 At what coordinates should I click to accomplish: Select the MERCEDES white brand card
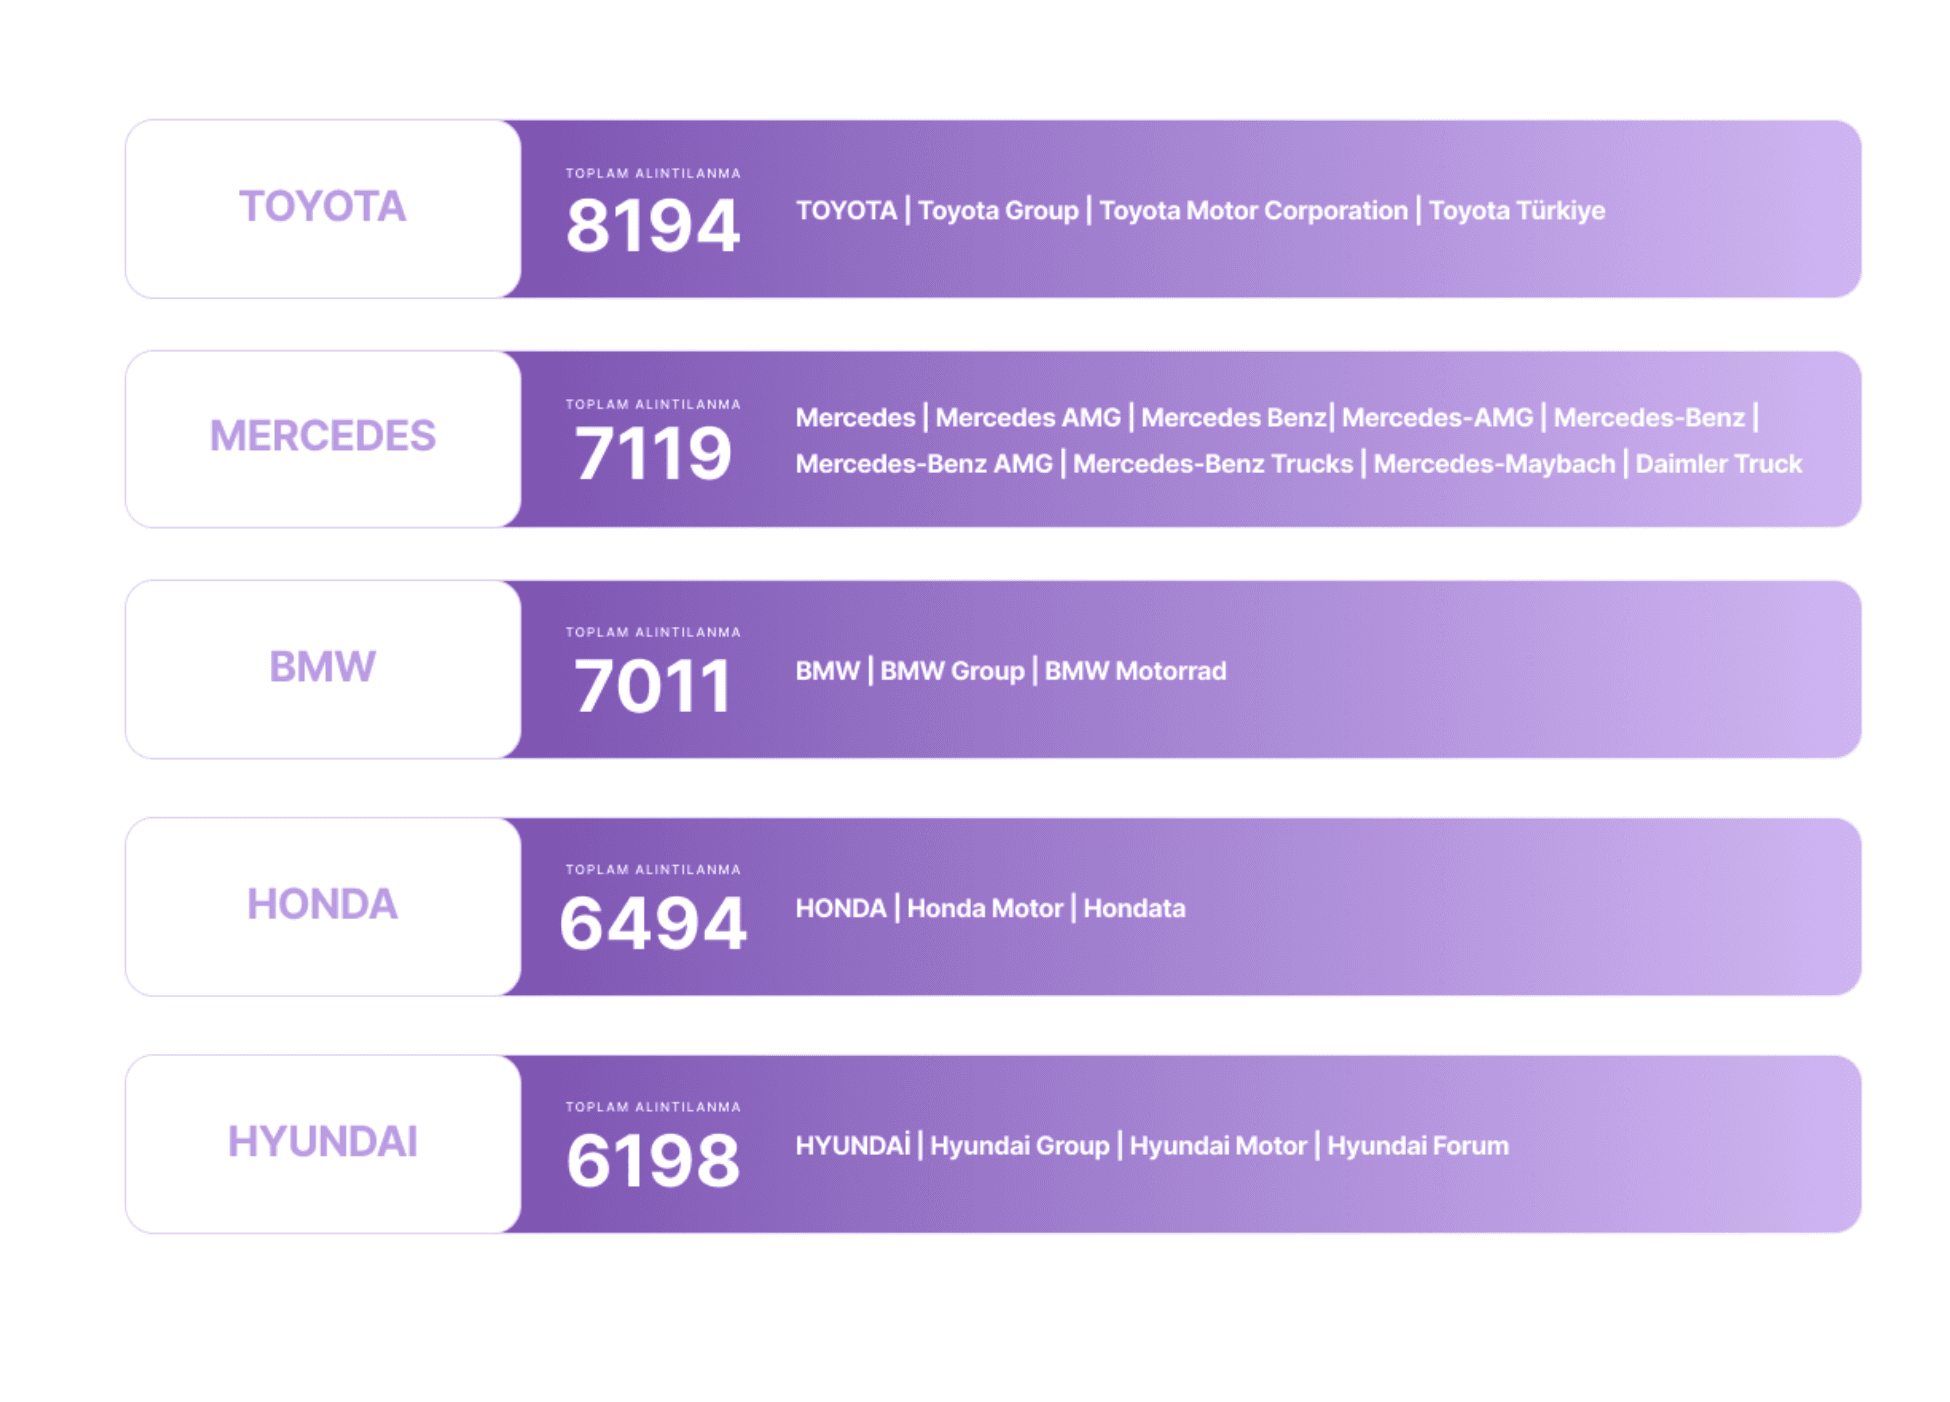pyautogui.click(x=322, y=438)
